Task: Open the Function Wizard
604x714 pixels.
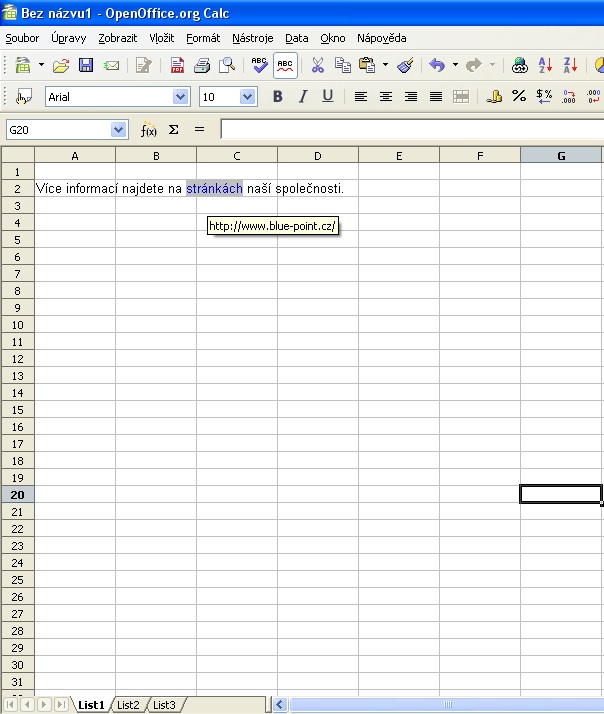Action: coord(148,130)
